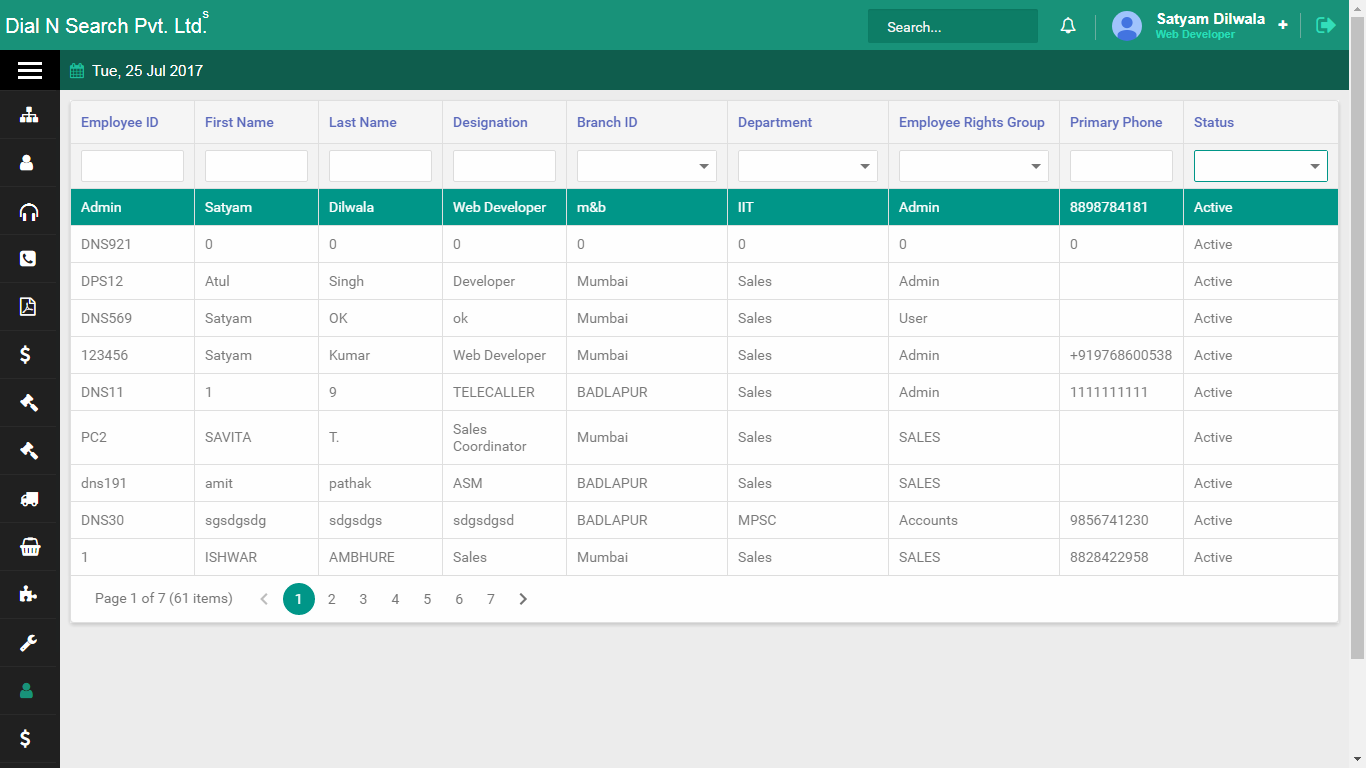The width and height of the screenshot is (1366, 768).
Task: Click the Primary Phone filter field
Action: (x=1121, y=166)
